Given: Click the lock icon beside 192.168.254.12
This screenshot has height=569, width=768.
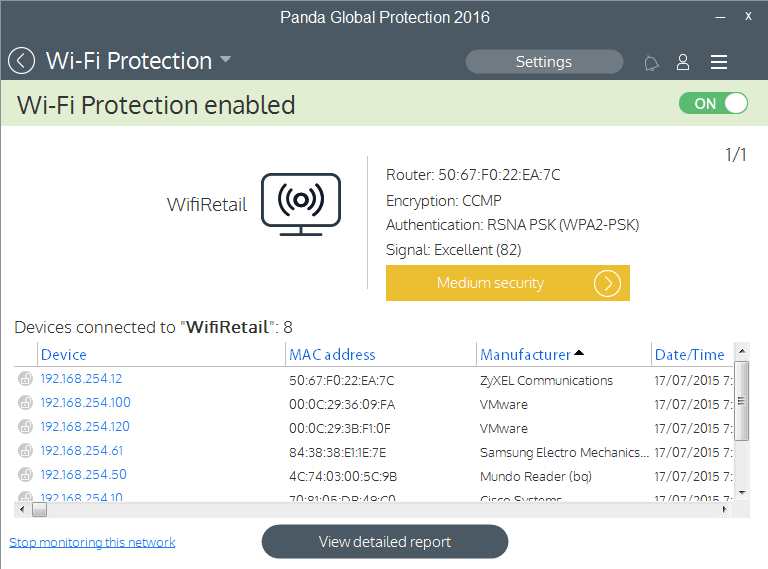Looking at the screenshot, I should click(25, 379).
